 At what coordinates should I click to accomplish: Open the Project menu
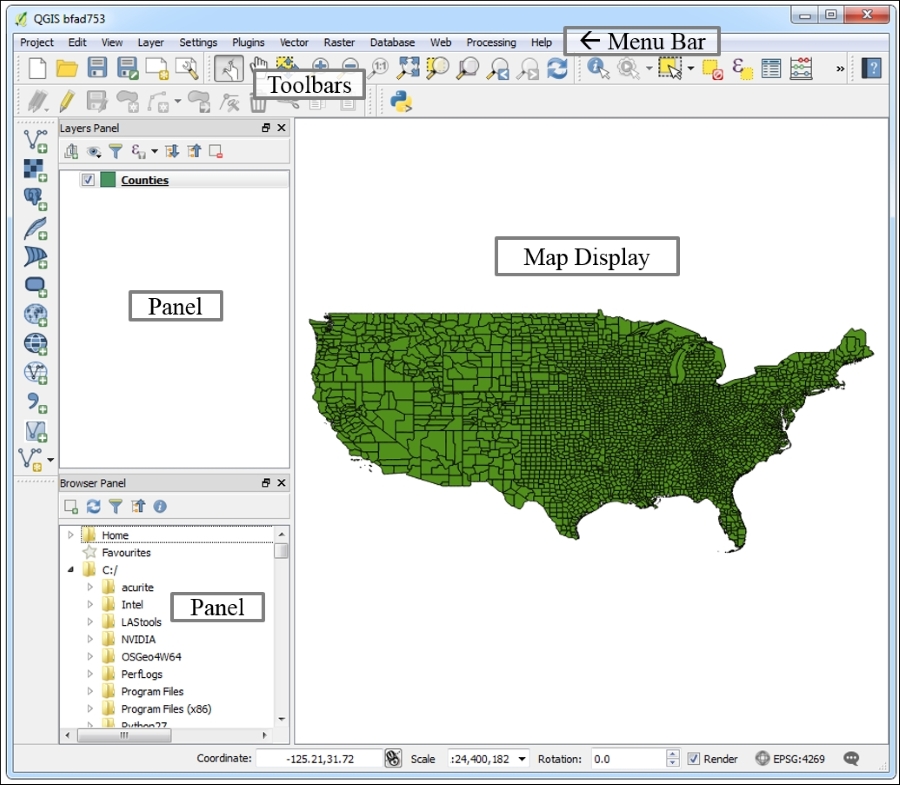tap(37, 42)
